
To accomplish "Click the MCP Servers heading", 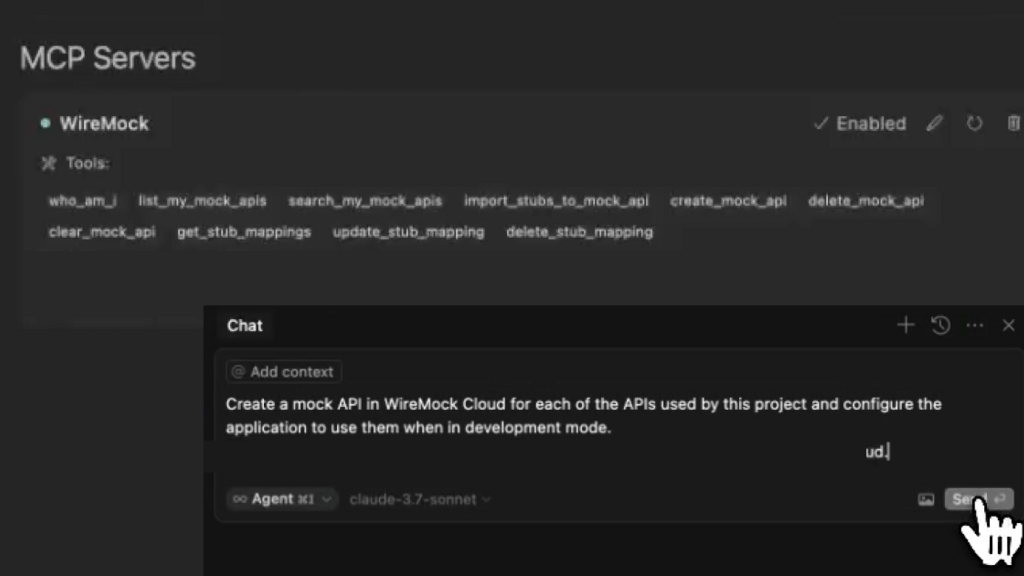I will (108, 58).
